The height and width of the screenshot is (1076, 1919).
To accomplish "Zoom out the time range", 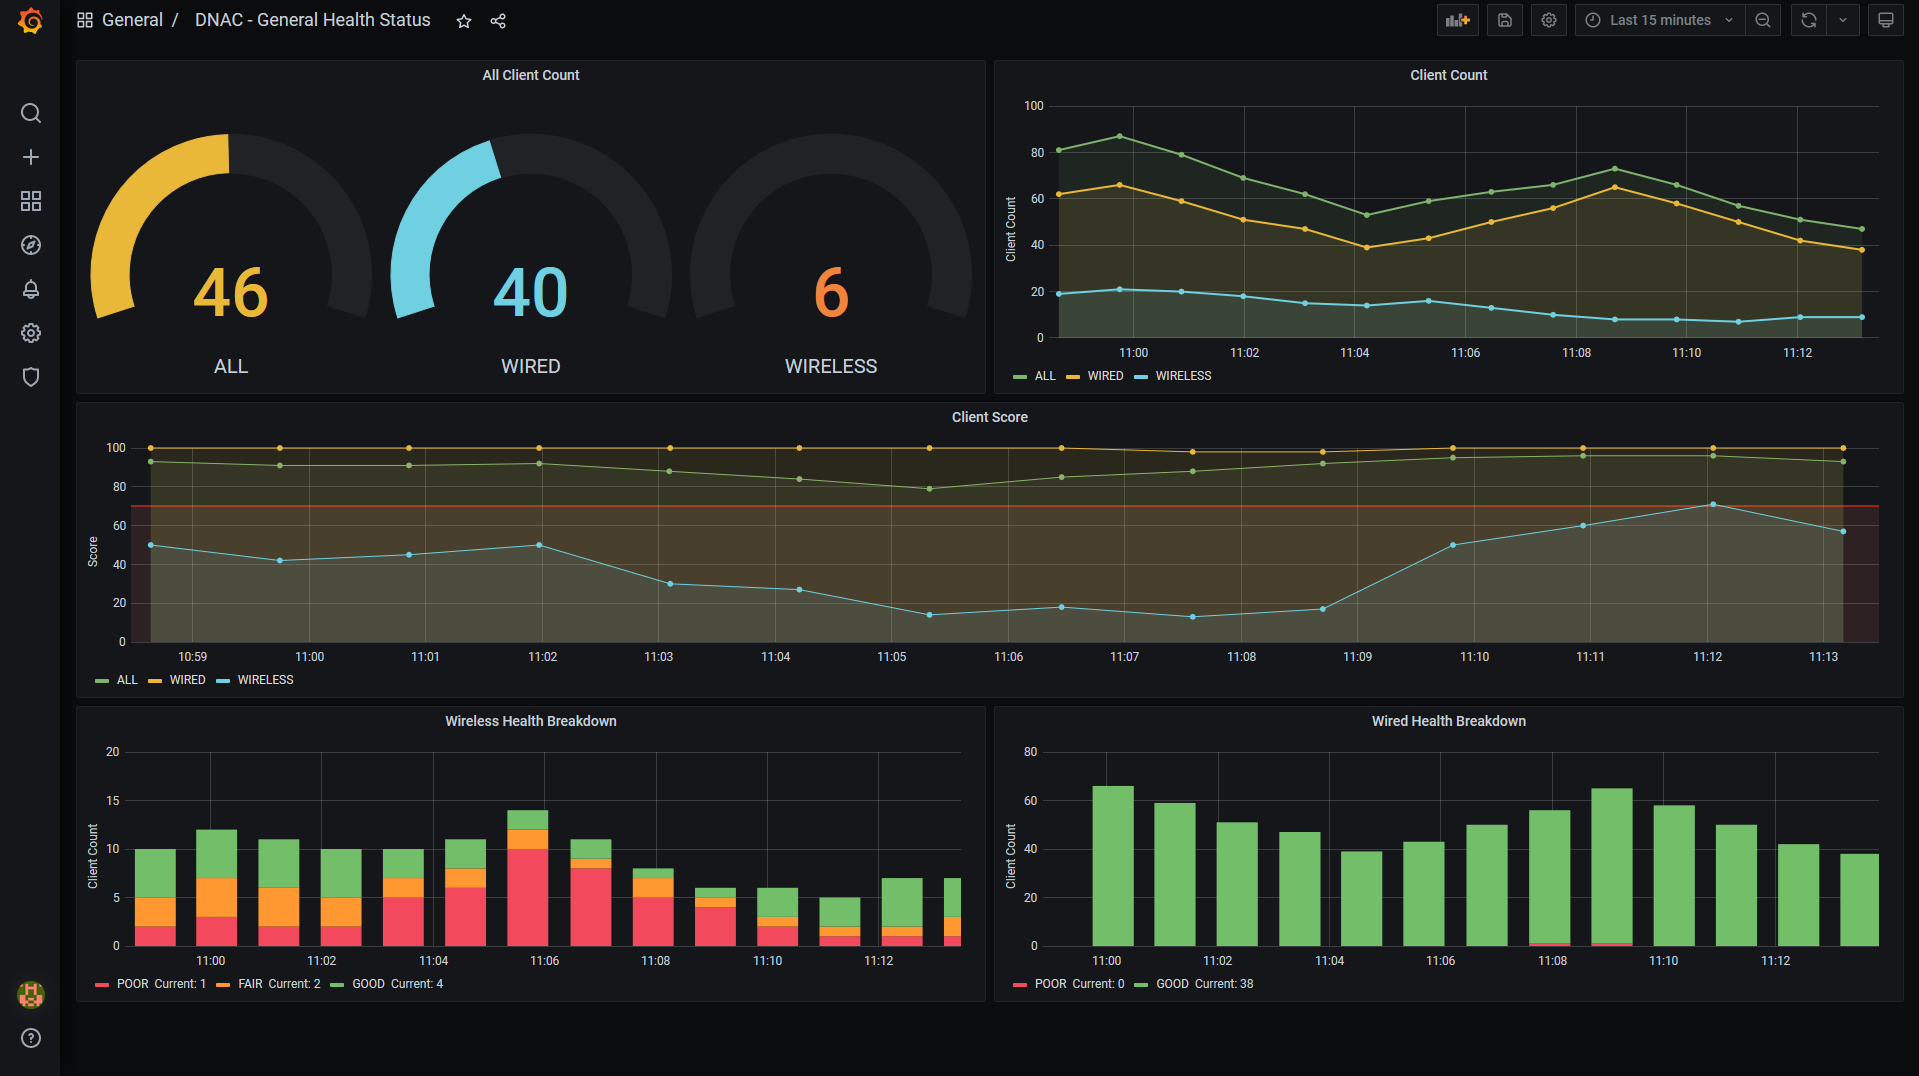I will tap(1763, 20).
